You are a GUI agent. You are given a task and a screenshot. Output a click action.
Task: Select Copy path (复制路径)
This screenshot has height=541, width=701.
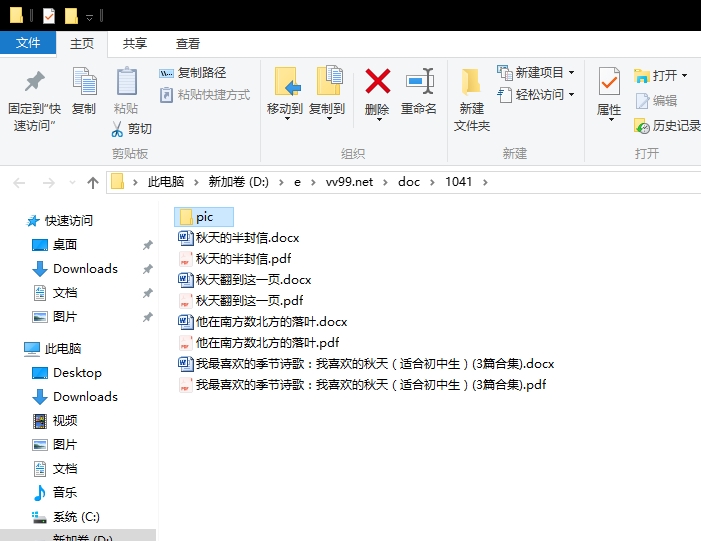(x=193, y=73)
